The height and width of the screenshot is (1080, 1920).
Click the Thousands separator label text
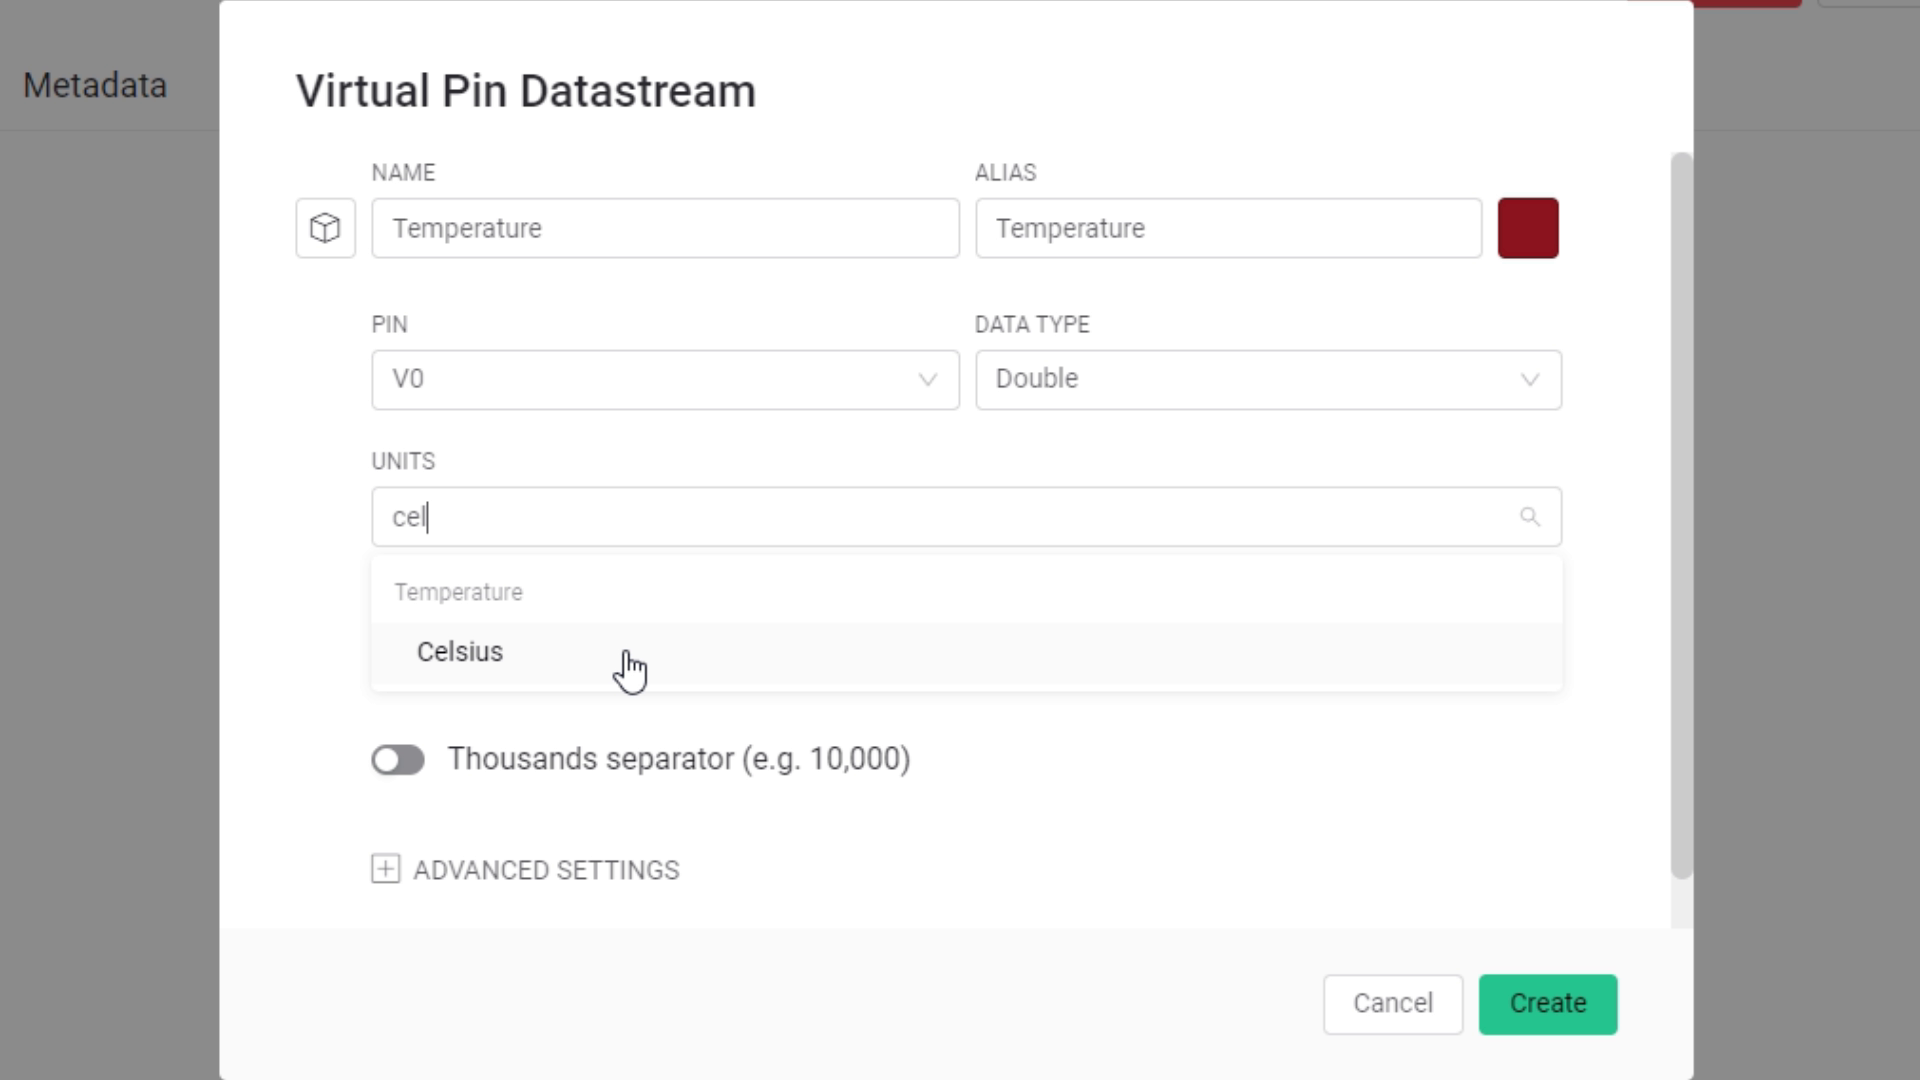678,759
